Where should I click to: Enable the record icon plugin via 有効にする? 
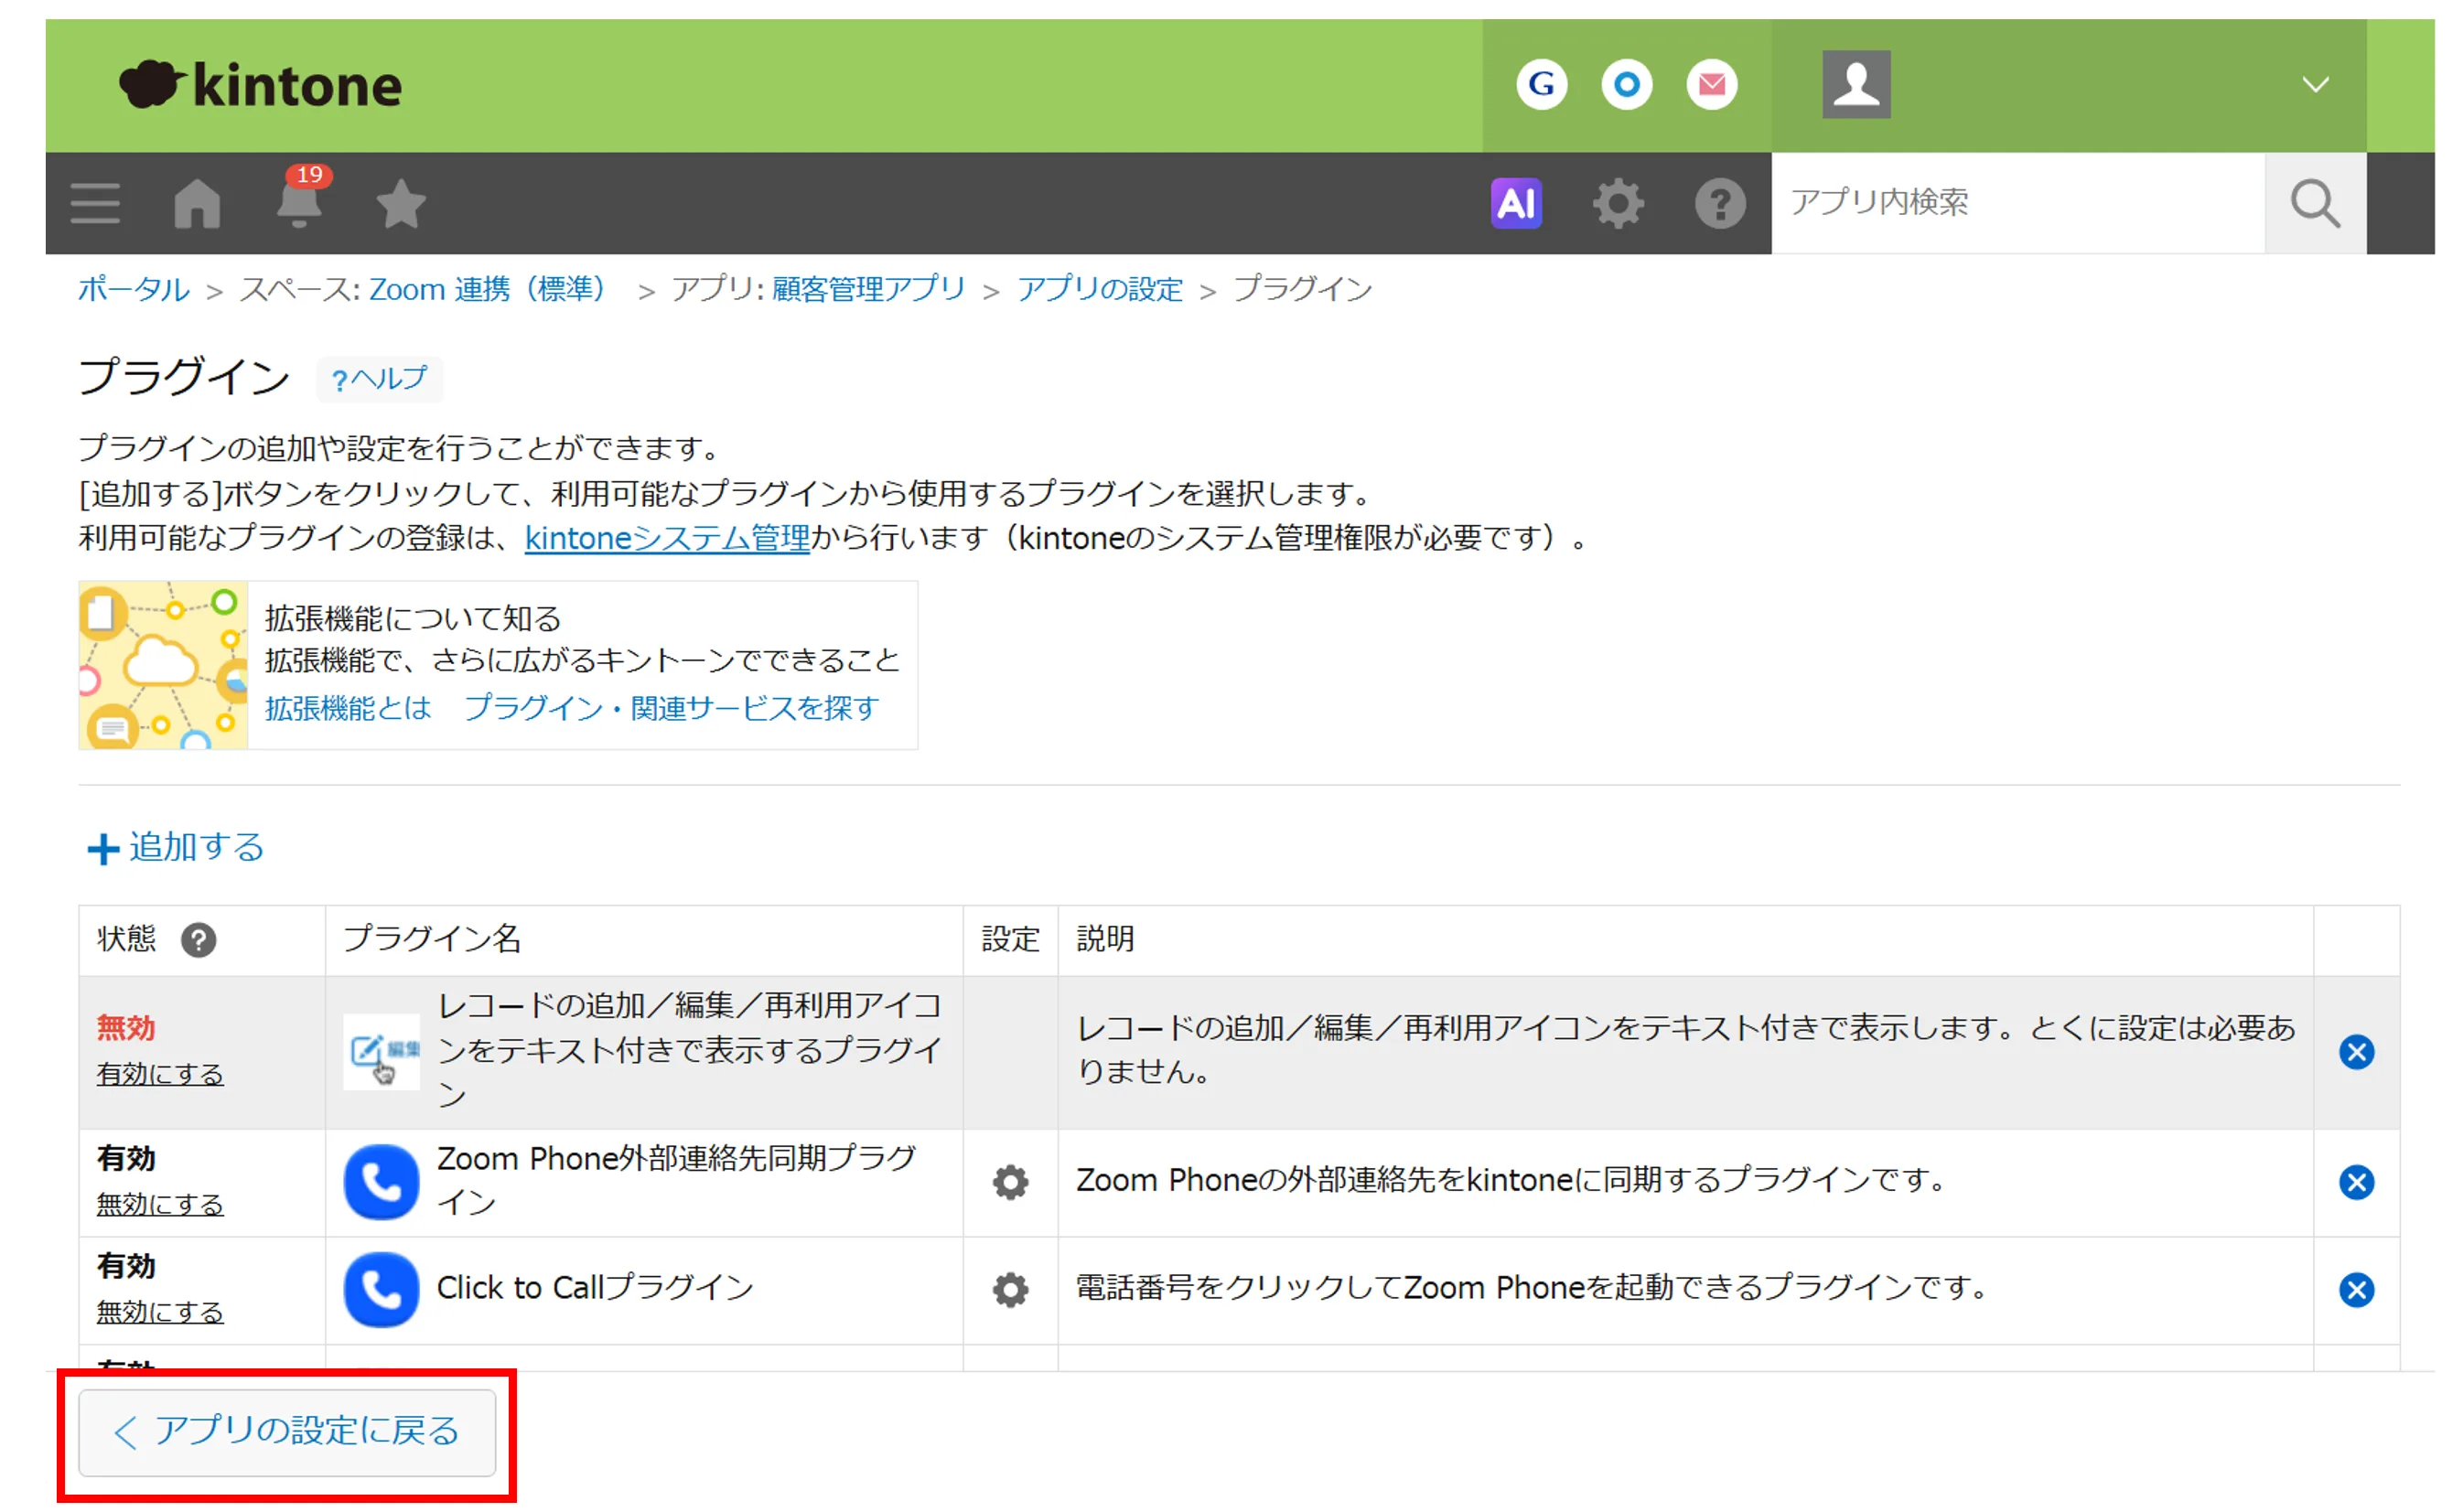[160, 1074]
